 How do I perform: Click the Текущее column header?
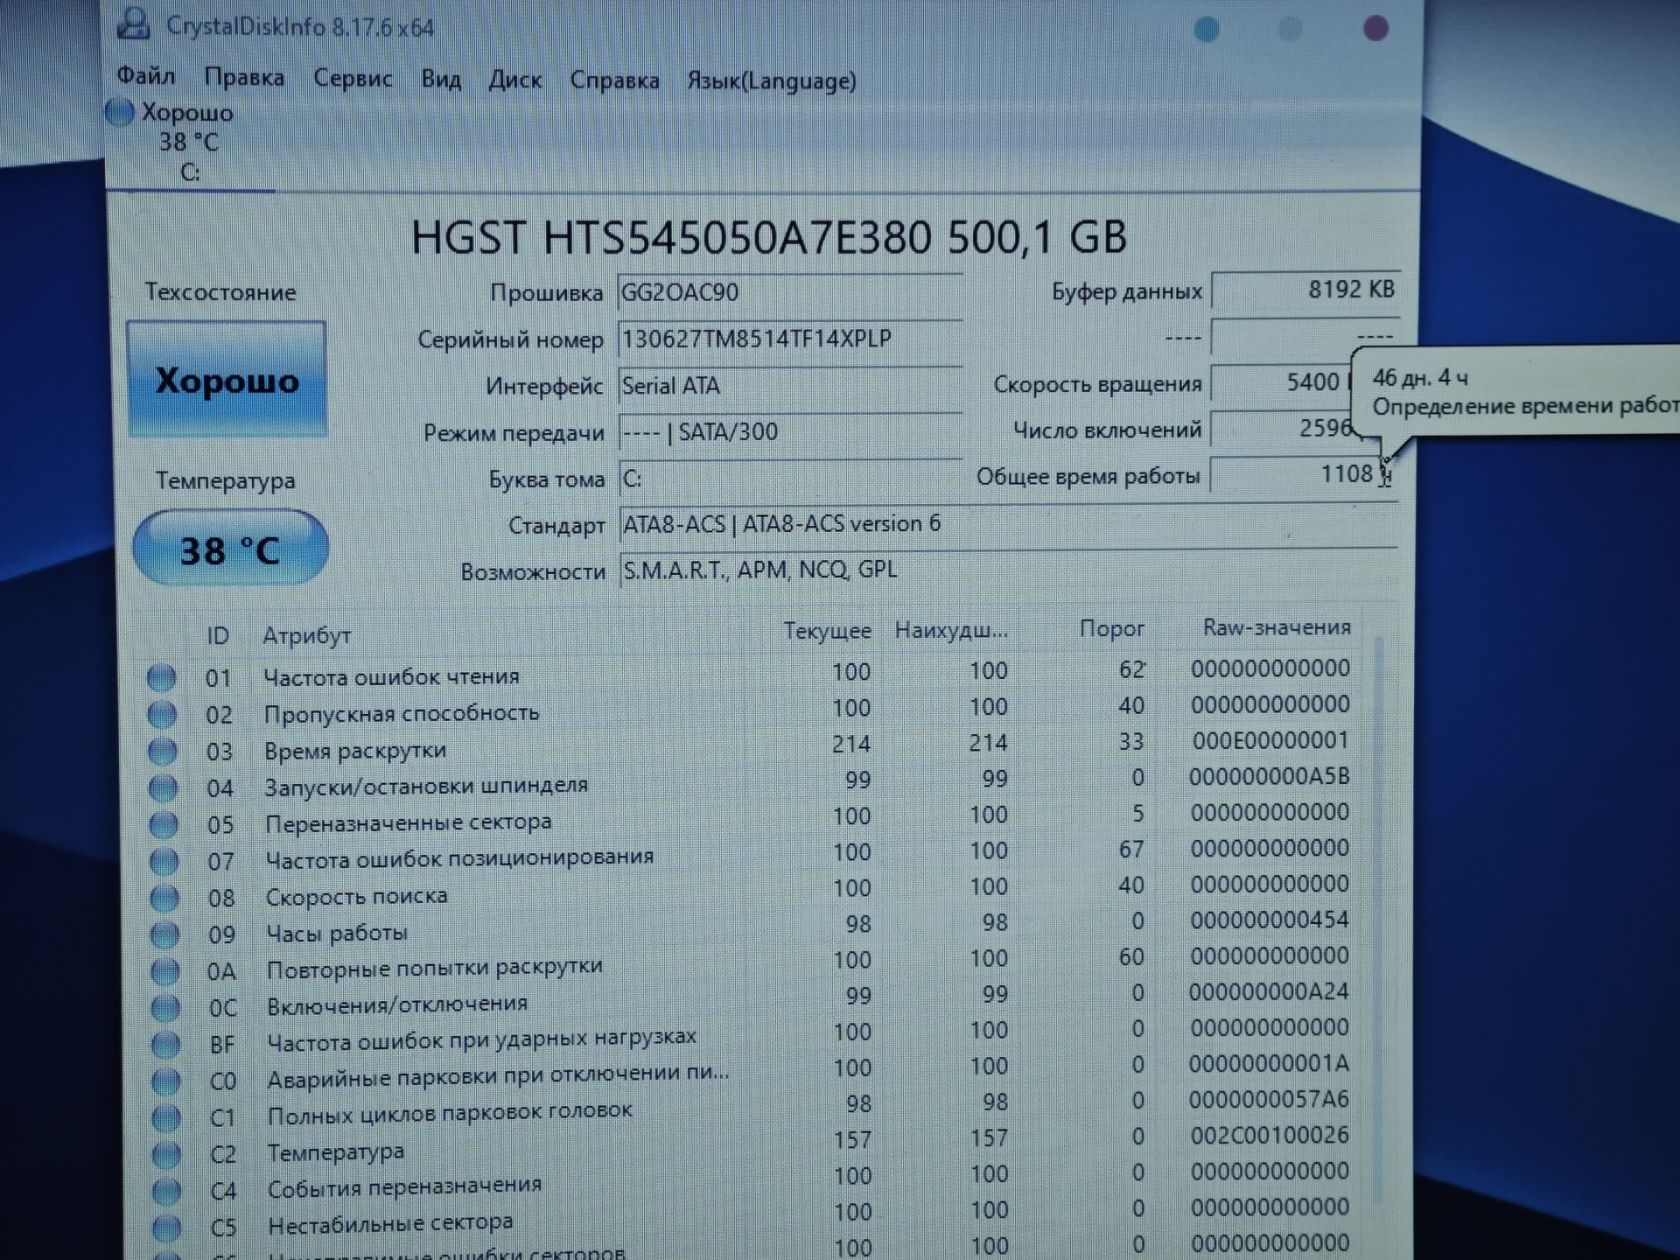[x=827, y=631]
